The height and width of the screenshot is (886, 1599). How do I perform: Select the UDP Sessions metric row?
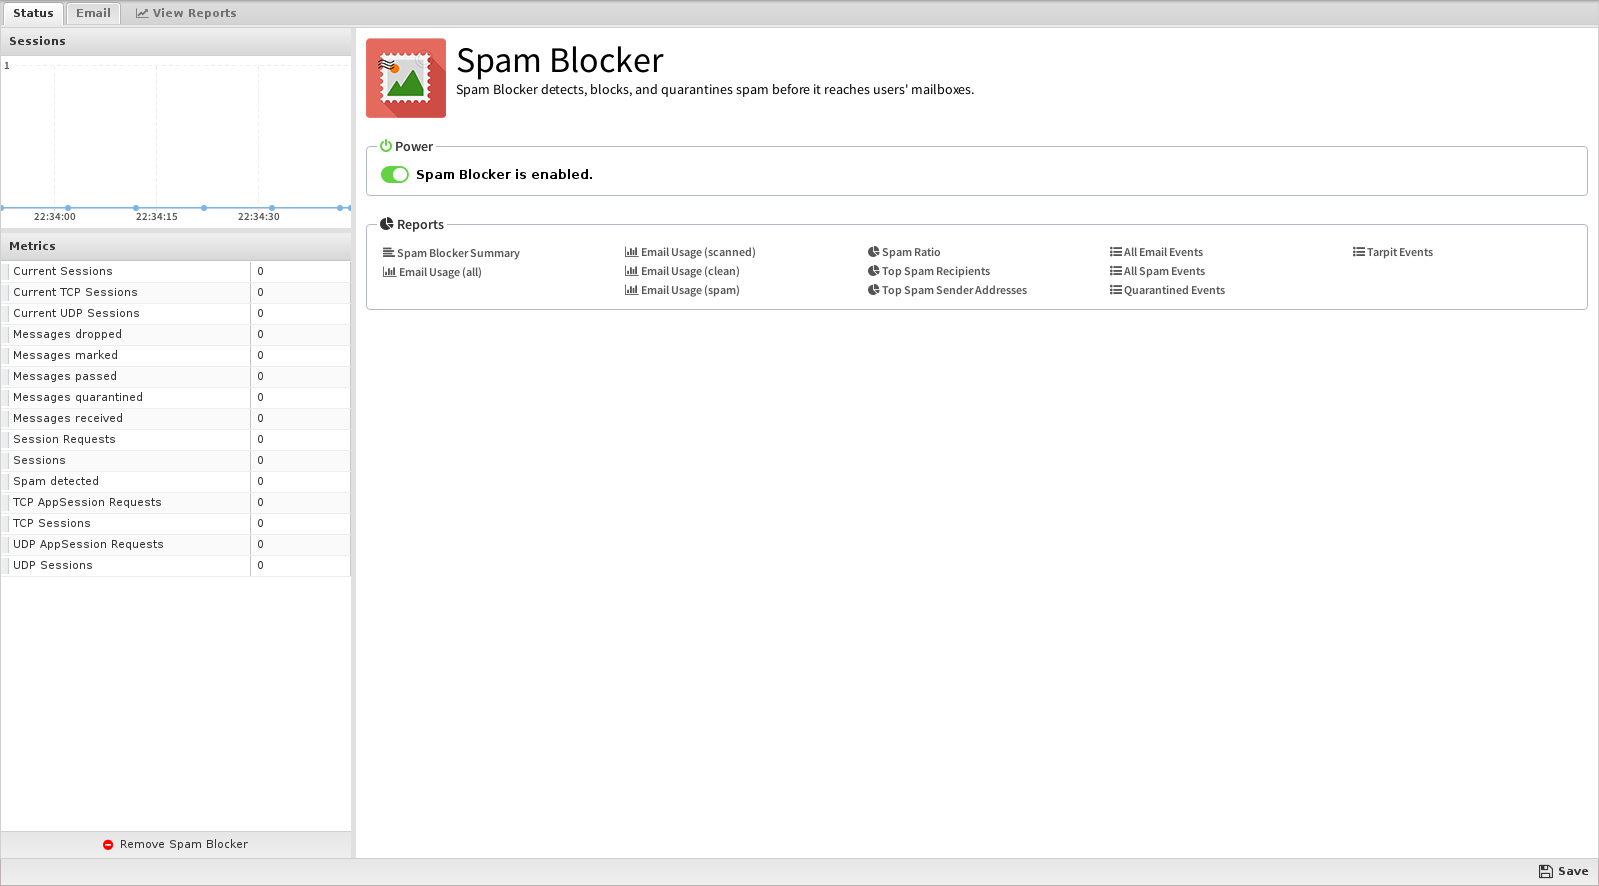pos(176,565)
